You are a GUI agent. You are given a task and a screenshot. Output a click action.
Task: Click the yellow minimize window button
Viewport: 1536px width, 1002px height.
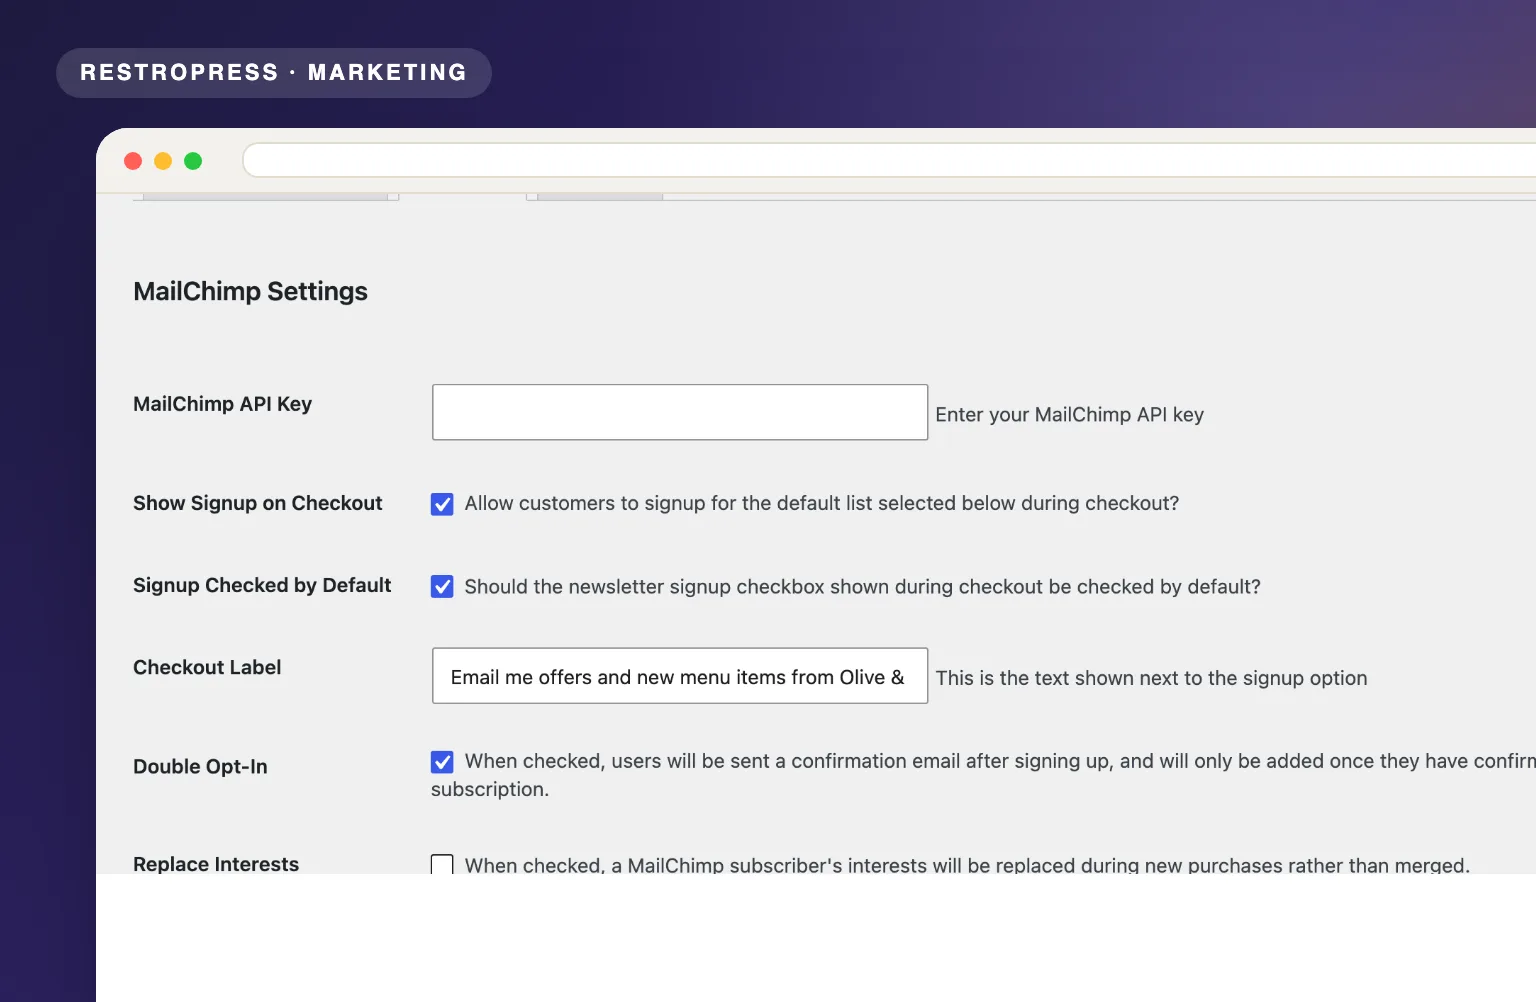[x=163, y=161]
